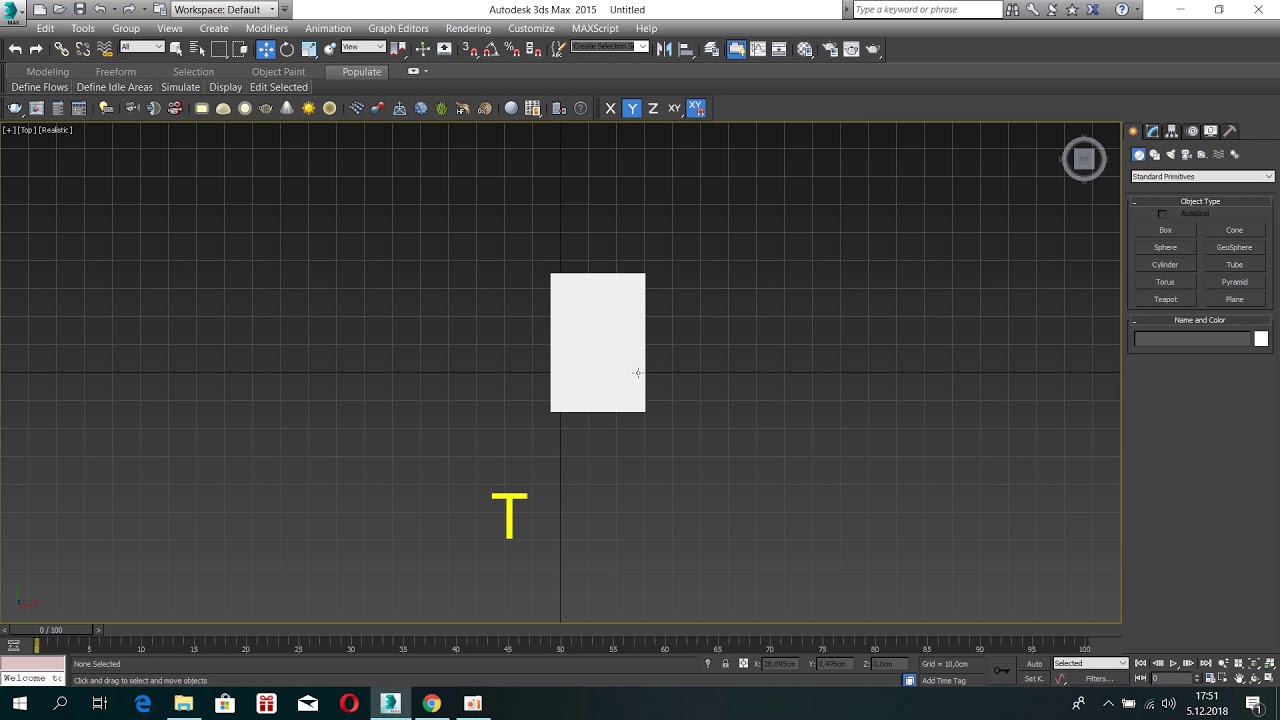Select the Shapes category icon

(1155, 155)
